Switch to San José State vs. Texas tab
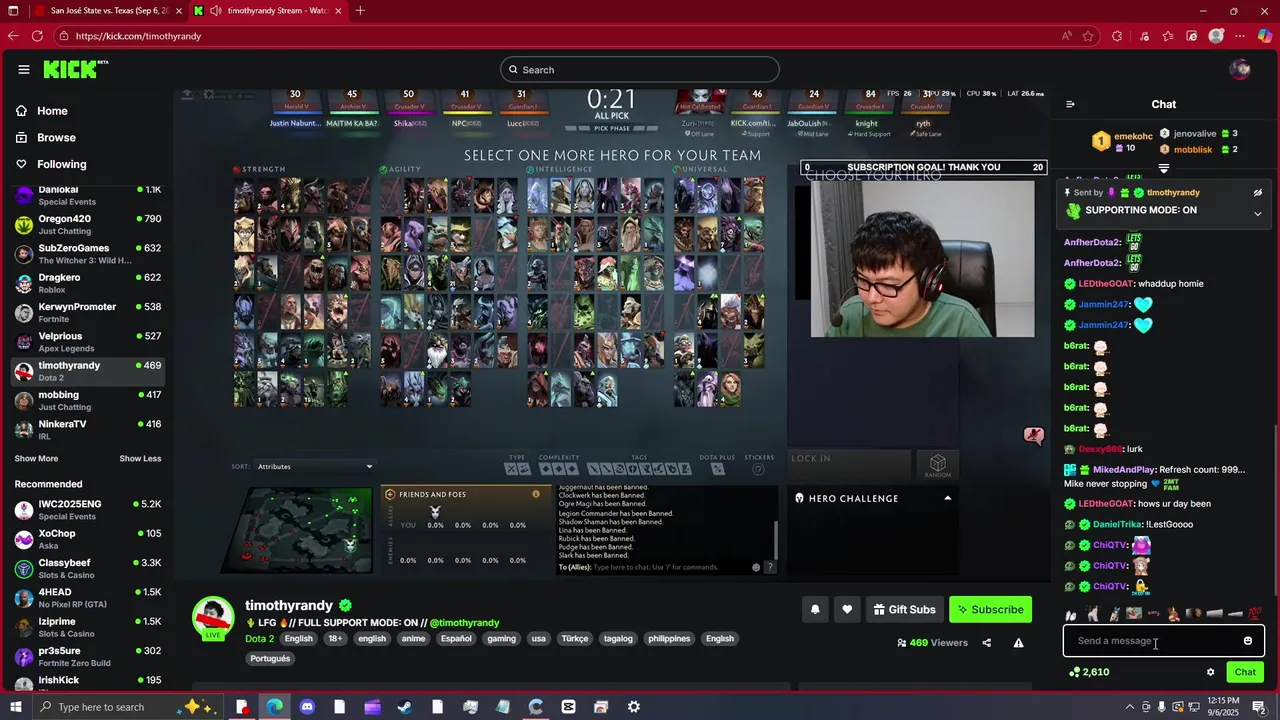Screen dimensions: 1280x720 107,11
